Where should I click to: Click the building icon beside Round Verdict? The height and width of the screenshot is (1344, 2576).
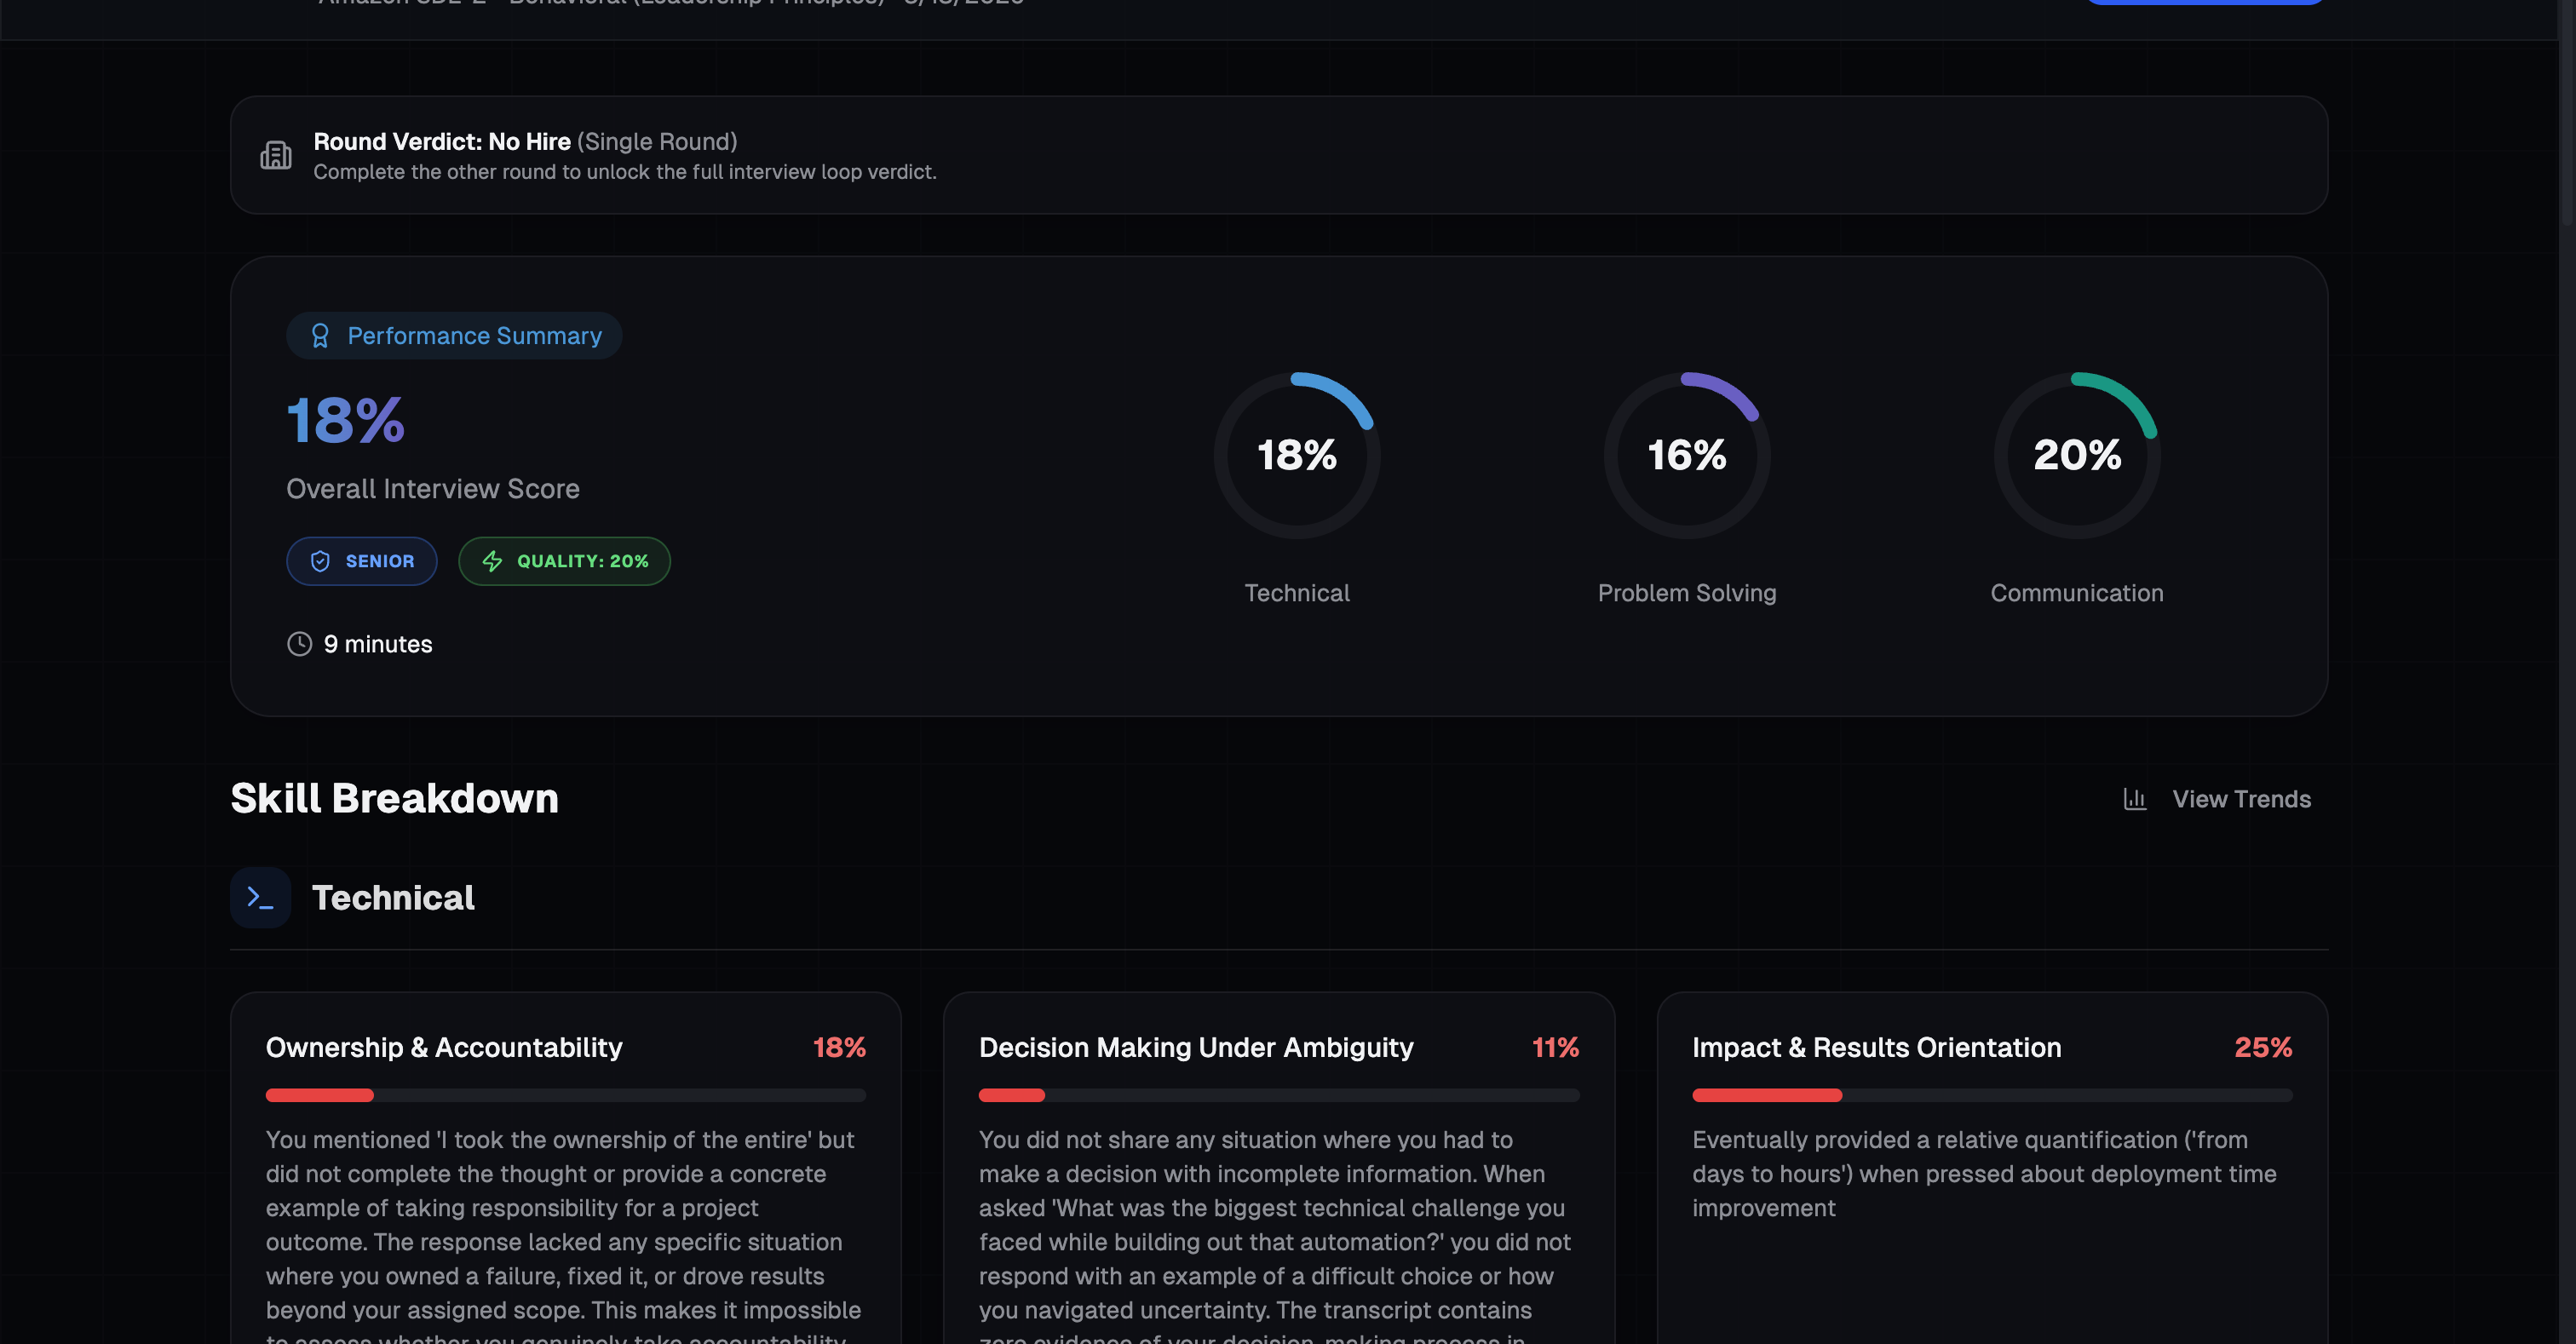[276, 155]
